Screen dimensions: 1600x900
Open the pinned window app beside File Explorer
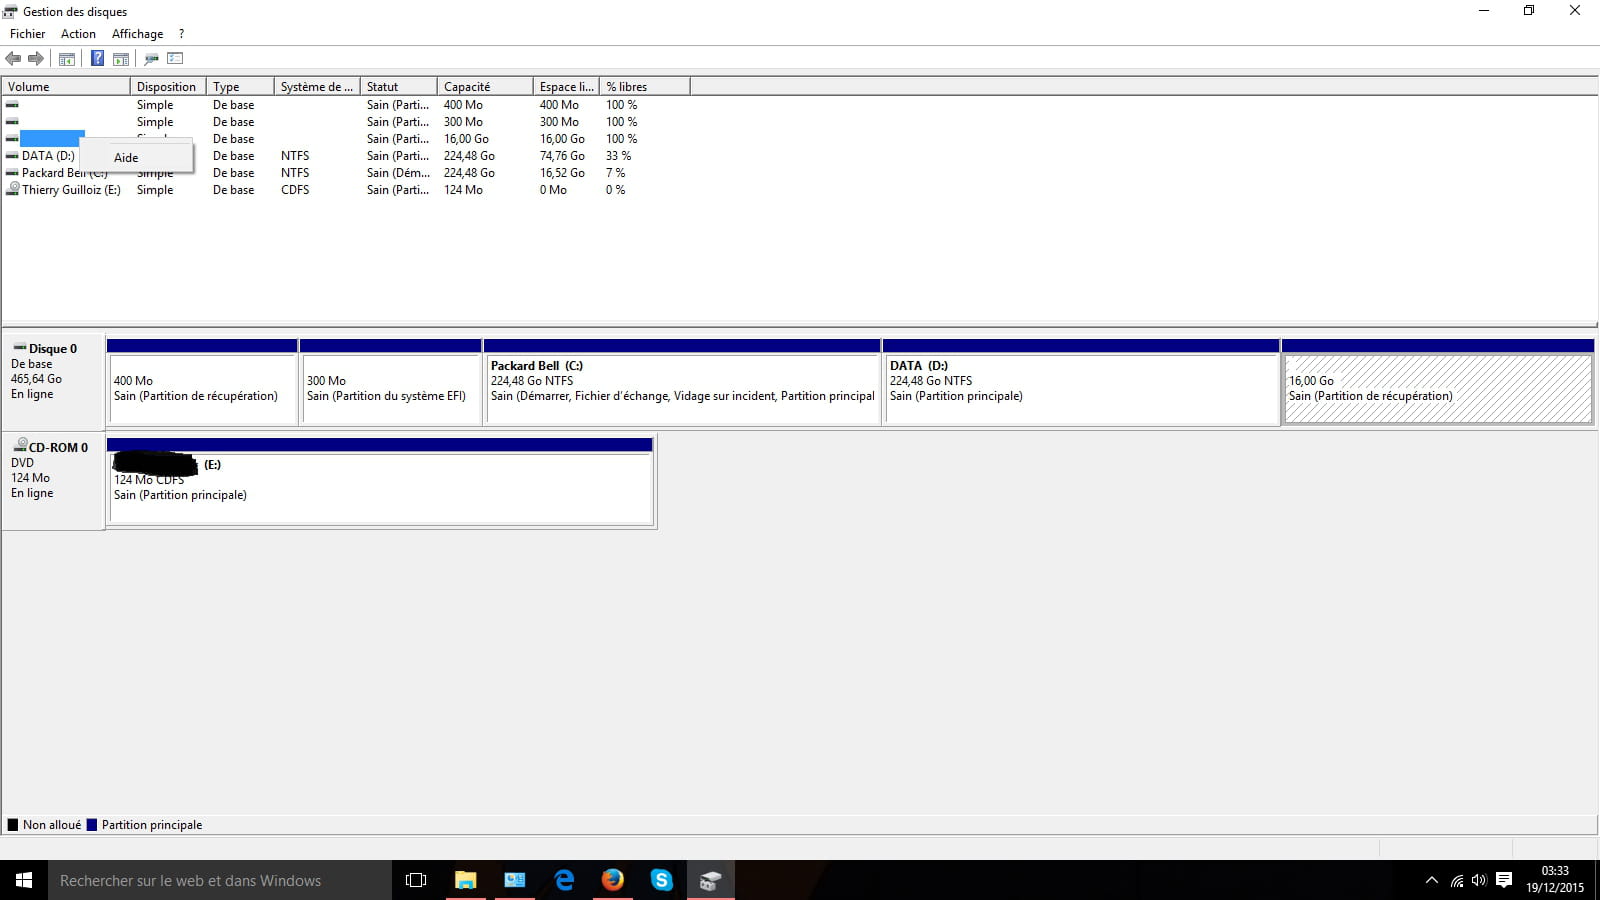coord(514,880)
